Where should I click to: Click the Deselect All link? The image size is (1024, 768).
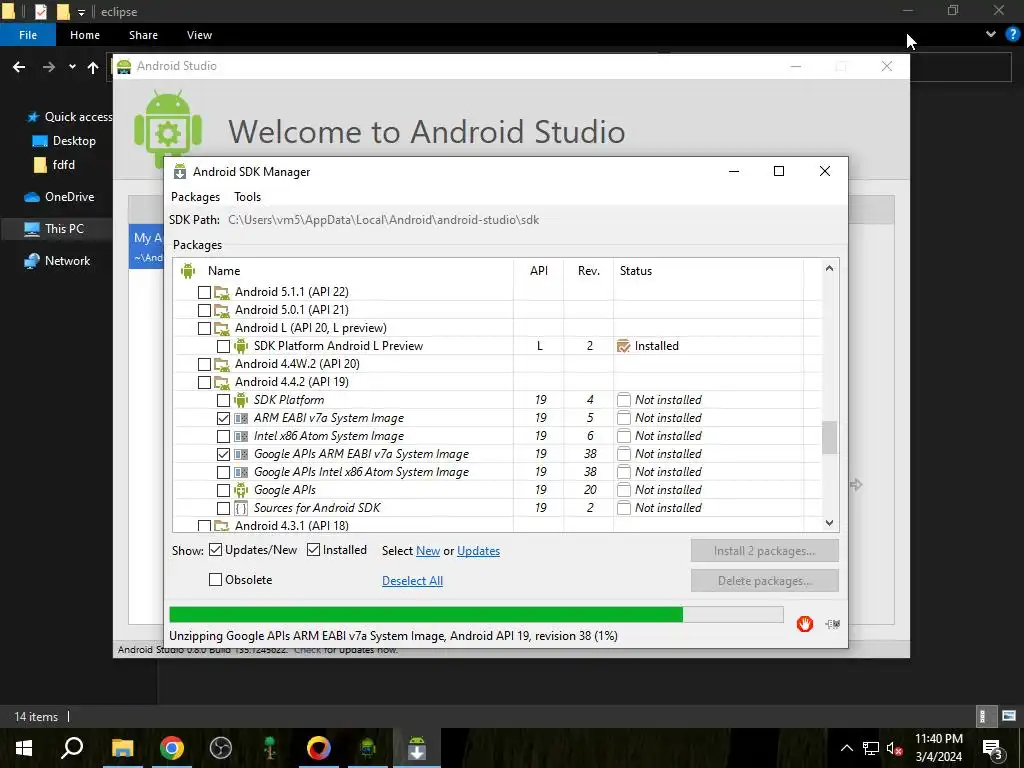(412, 581)
